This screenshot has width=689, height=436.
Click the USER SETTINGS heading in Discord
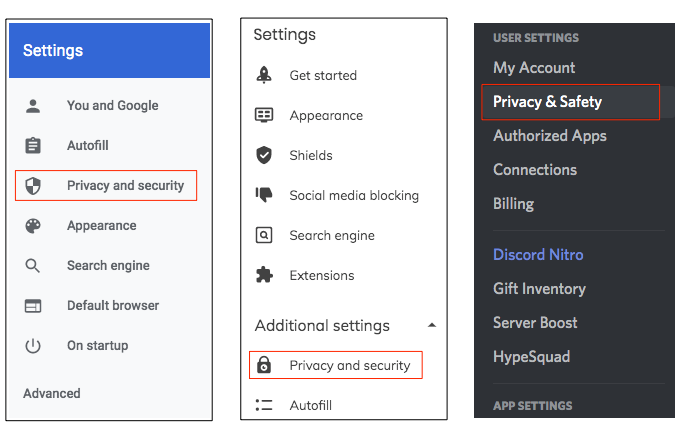pyautogui.click(x=536, y=38)
